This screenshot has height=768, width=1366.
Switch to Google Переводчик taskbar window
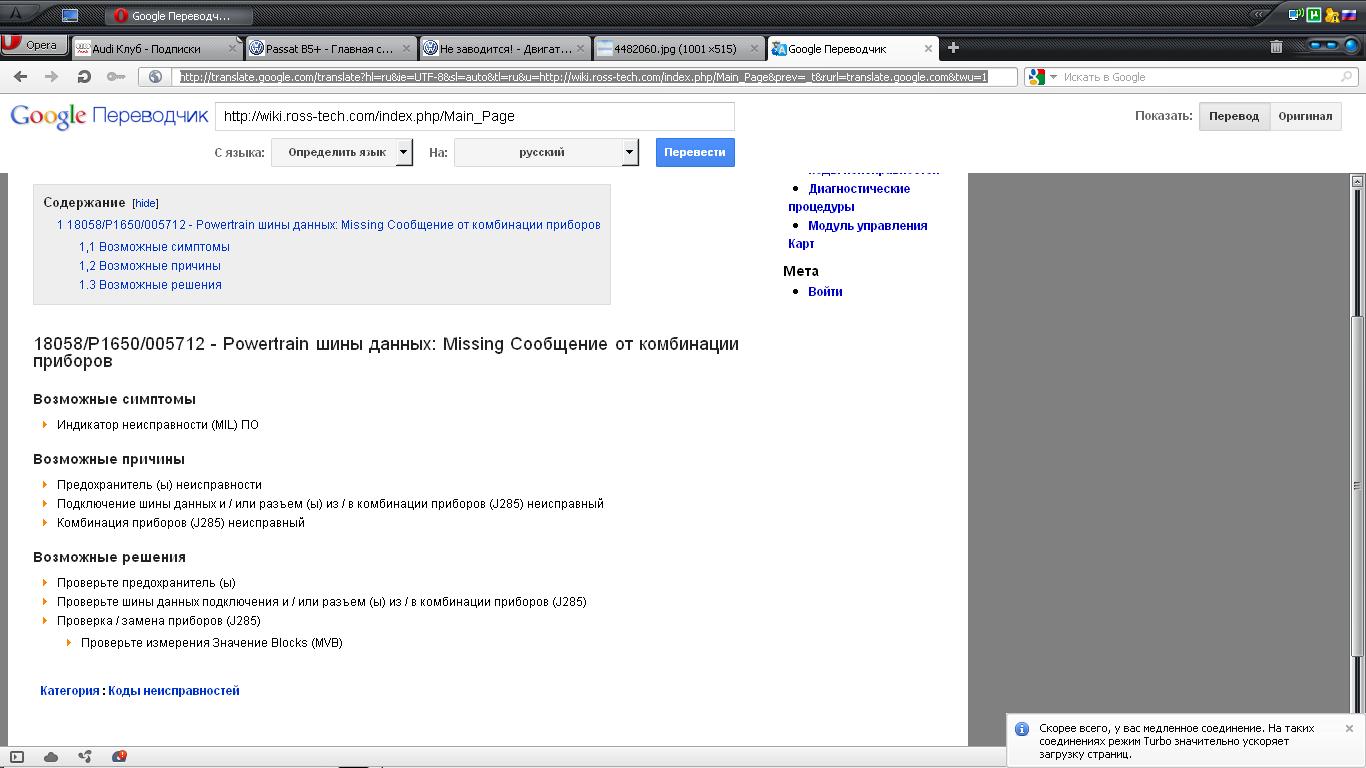click(x=179, y=15)
